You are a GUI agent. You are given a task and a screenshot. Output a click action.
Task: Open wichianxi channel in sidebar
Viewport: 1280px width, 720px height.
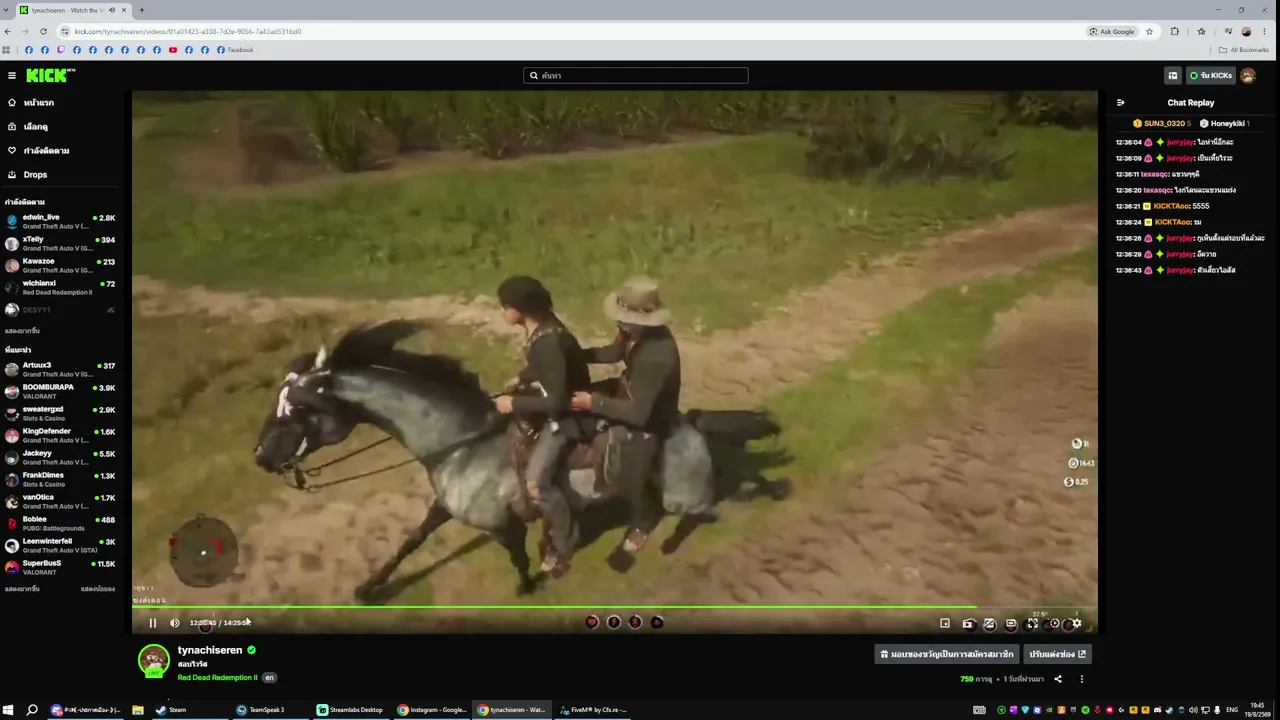pyautogui.click(x=60, y=287)
